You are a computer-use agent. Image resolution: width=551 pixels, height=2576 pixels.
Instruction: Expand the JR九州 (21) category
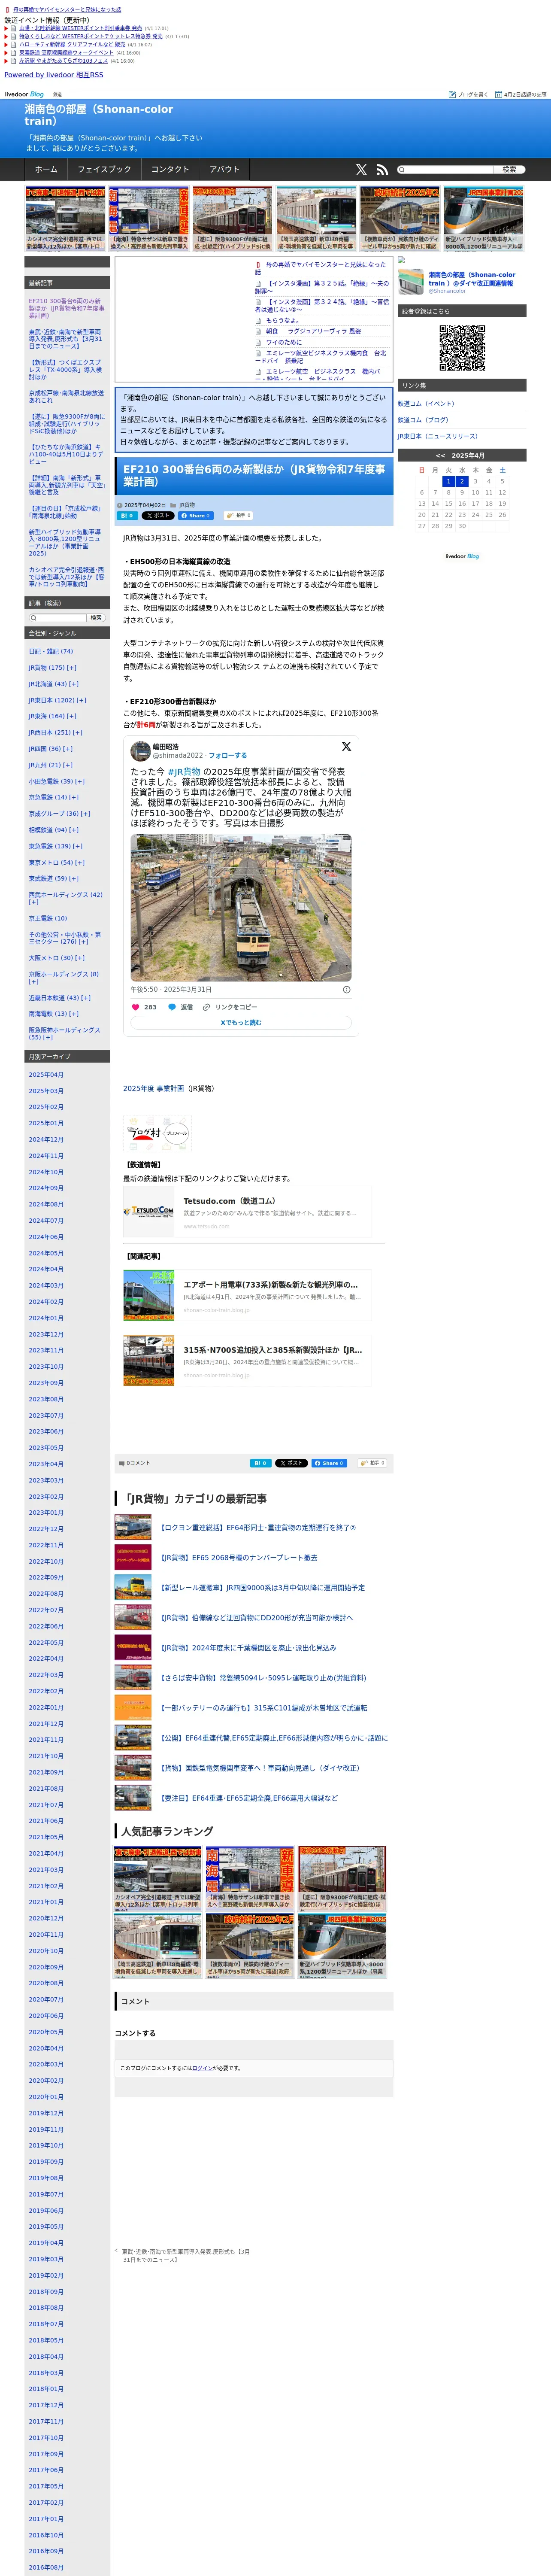pos(68,765)
